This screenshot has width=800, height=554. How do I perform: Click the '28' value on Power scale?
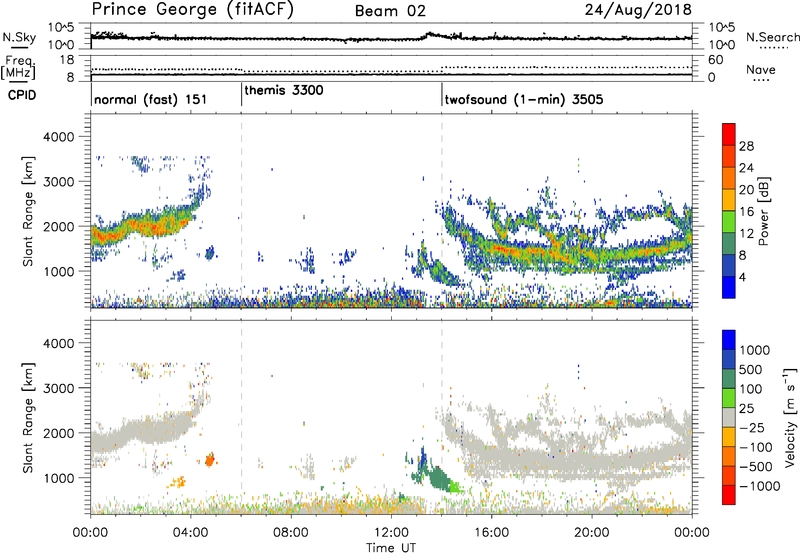746,146
